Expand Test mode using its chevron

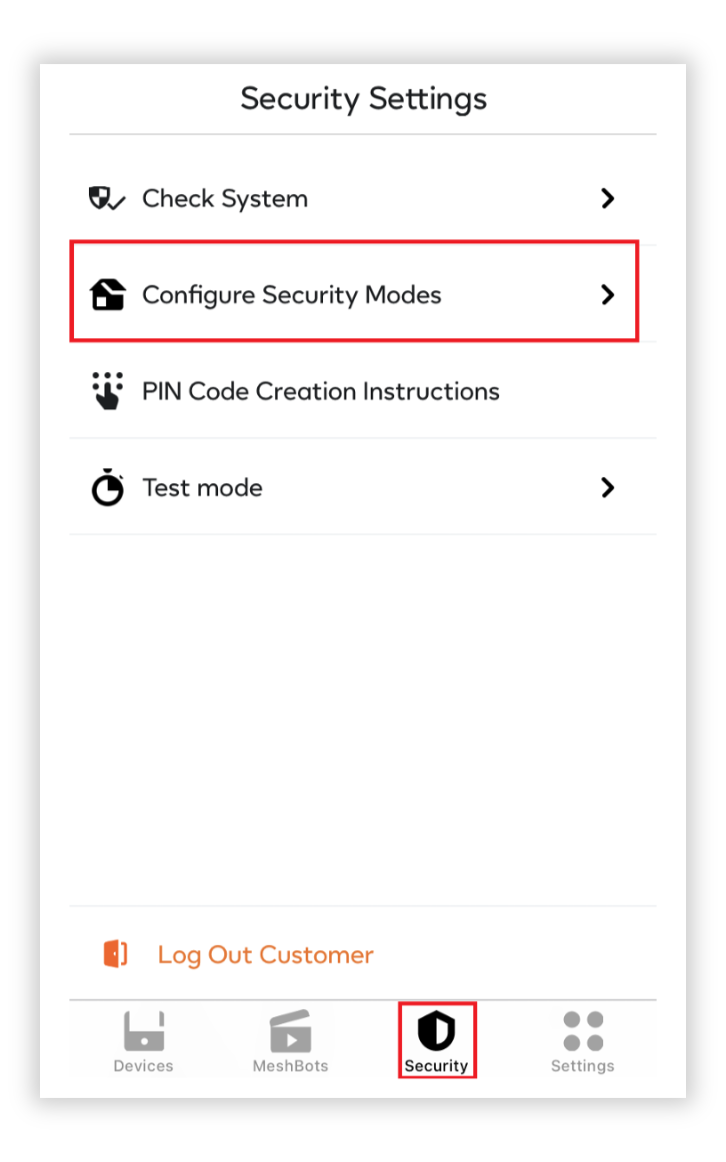tap(607, 488)
